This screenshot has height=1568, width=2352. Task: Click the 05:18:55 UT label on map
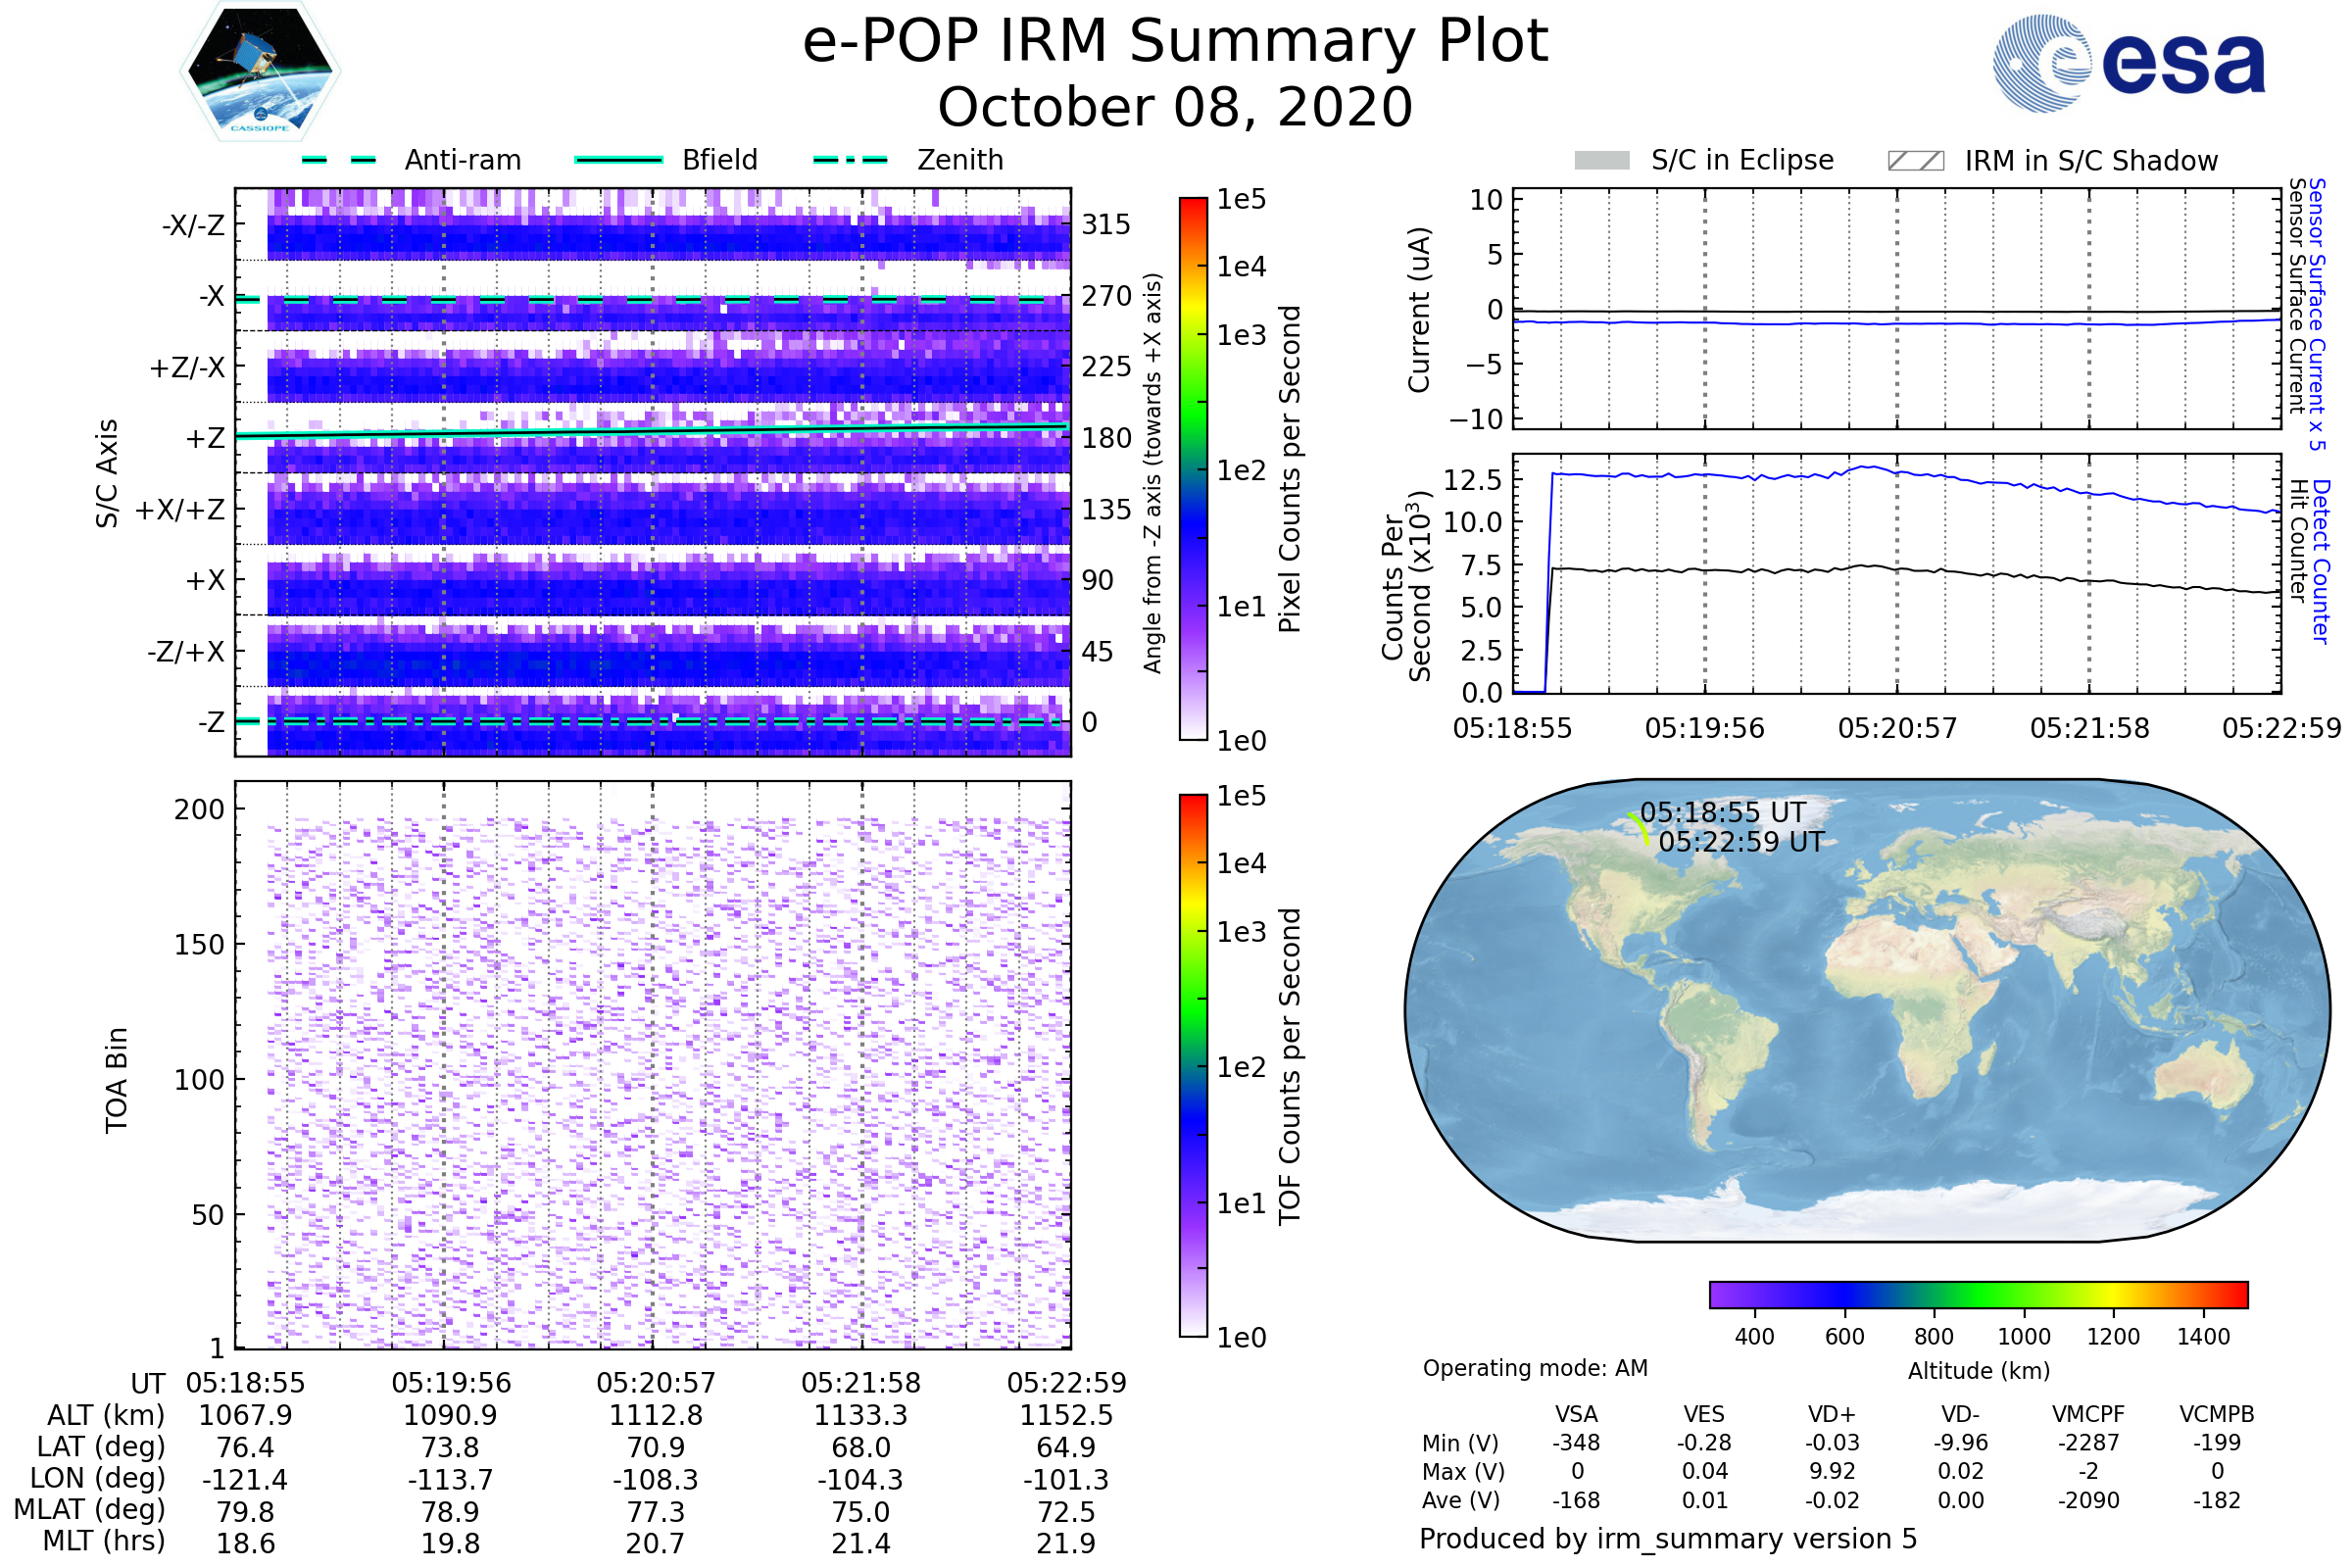[1722, 812]
